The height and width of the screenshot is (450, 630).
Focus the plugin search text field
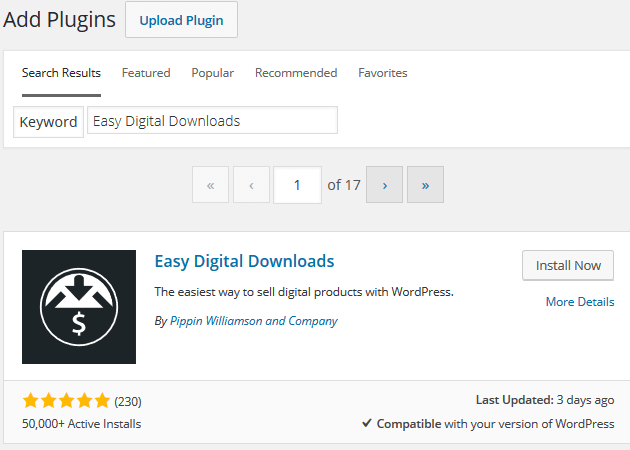pos(212,120)
